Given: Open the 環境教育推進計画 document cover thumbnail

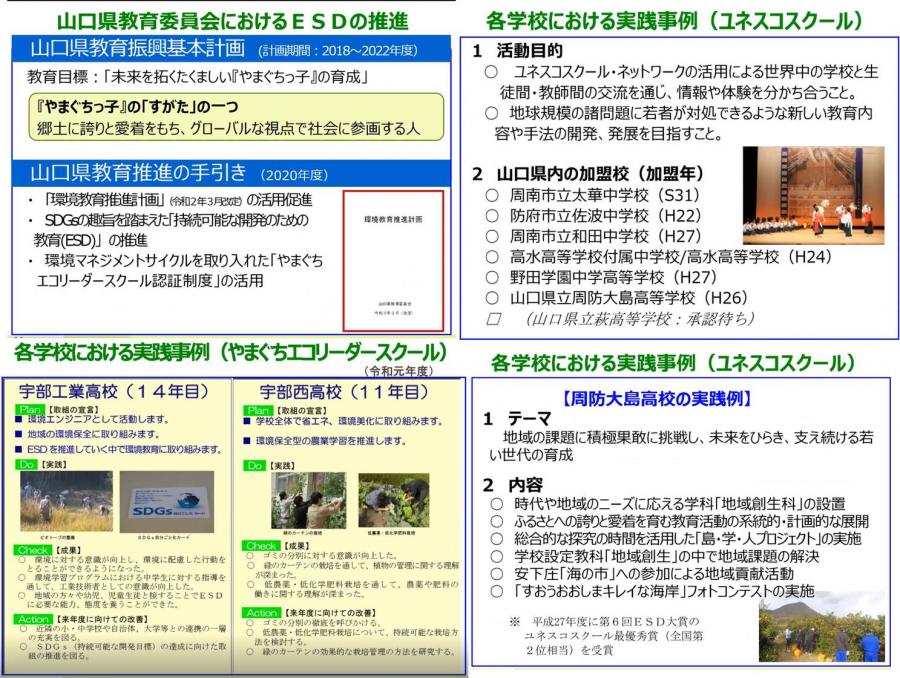Looking at the screenshot, I should (x=393, y=261).
